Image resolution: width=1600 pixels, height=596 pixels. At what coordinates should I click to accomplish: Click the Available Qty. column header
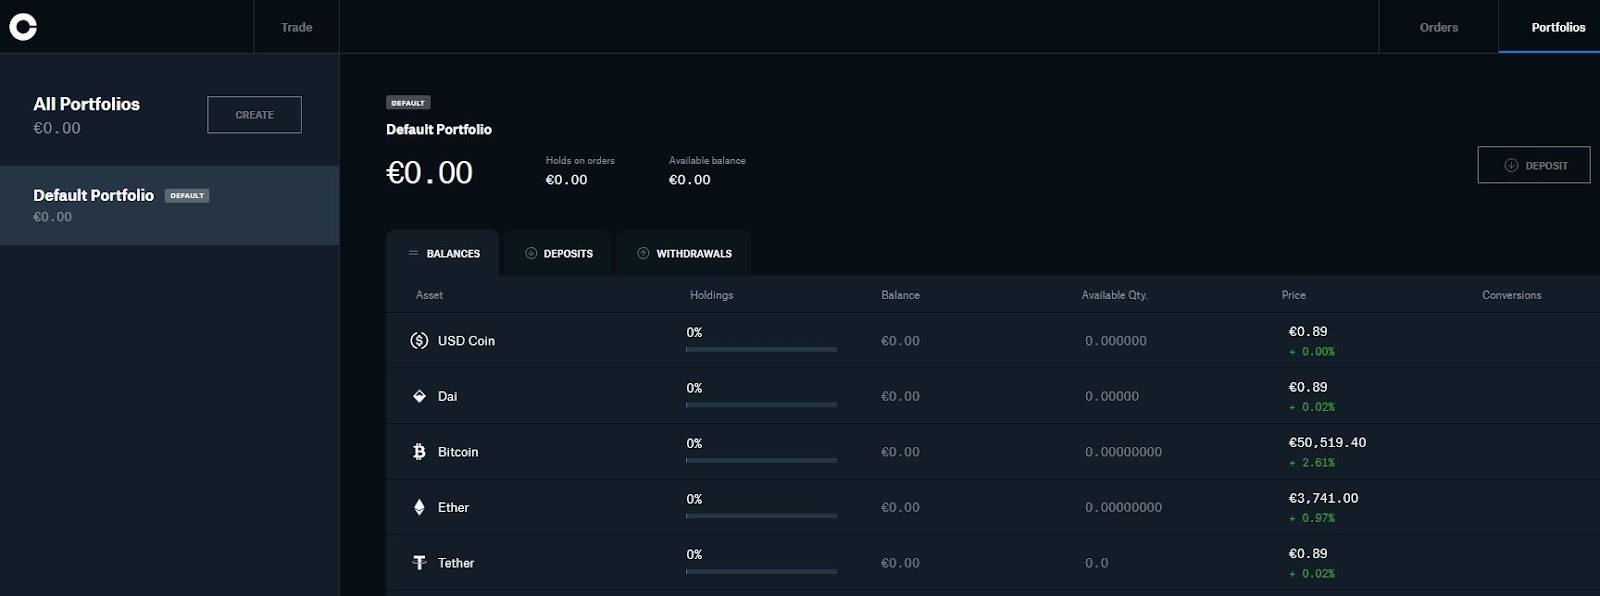point(1114,295)
